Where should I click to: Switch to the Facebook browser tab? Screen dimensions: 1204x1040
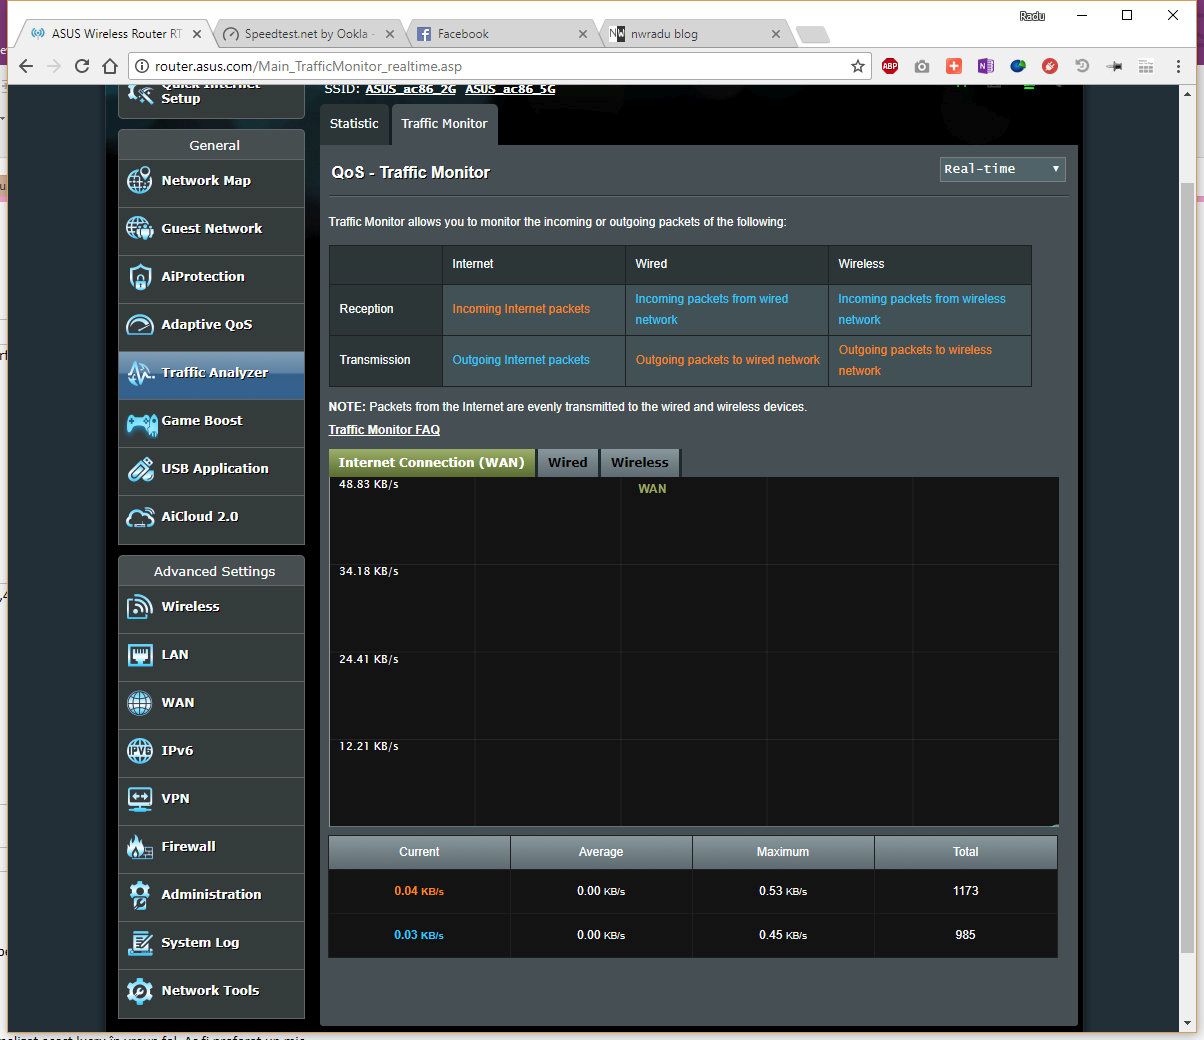click(x=500, y=34)
